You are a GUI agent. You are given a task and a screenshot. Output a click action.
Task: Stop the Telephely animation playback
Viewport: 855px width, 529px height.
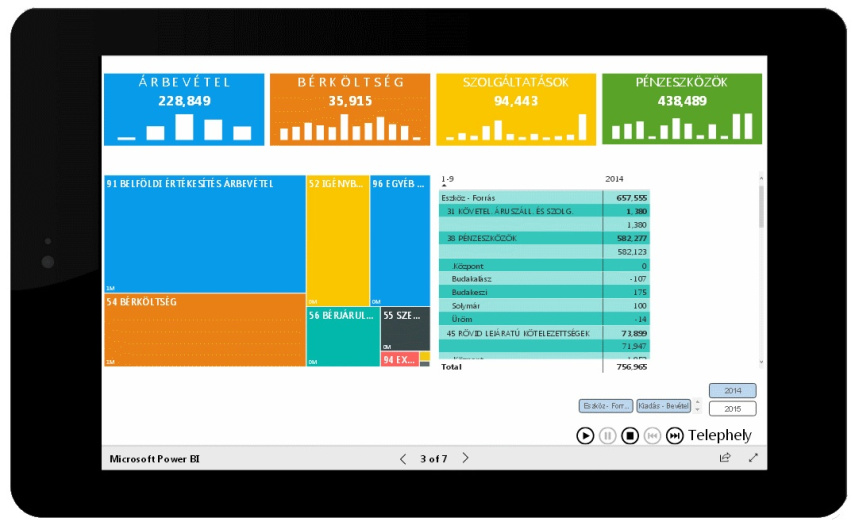click(630, 435)
